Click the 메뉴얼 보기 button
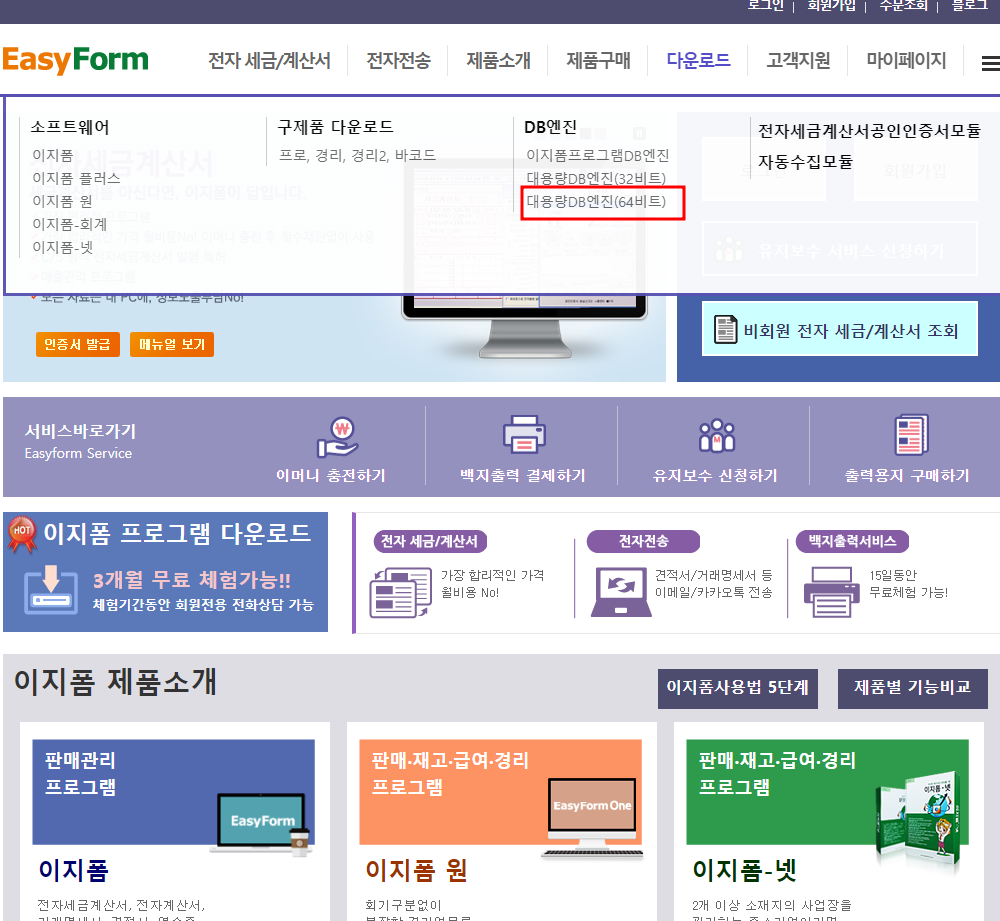This screenshot has width=1000, height=921. 172,344
